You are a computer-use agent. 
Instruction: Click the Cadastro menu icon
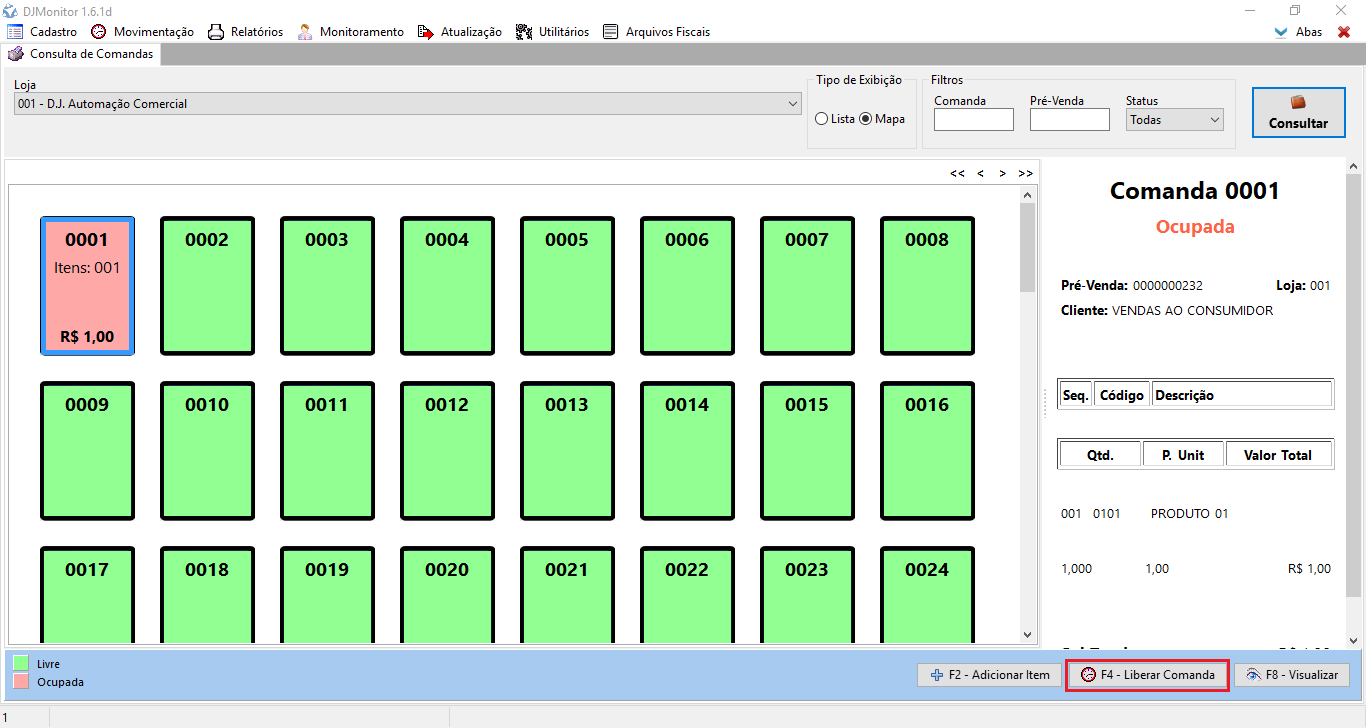15,32
